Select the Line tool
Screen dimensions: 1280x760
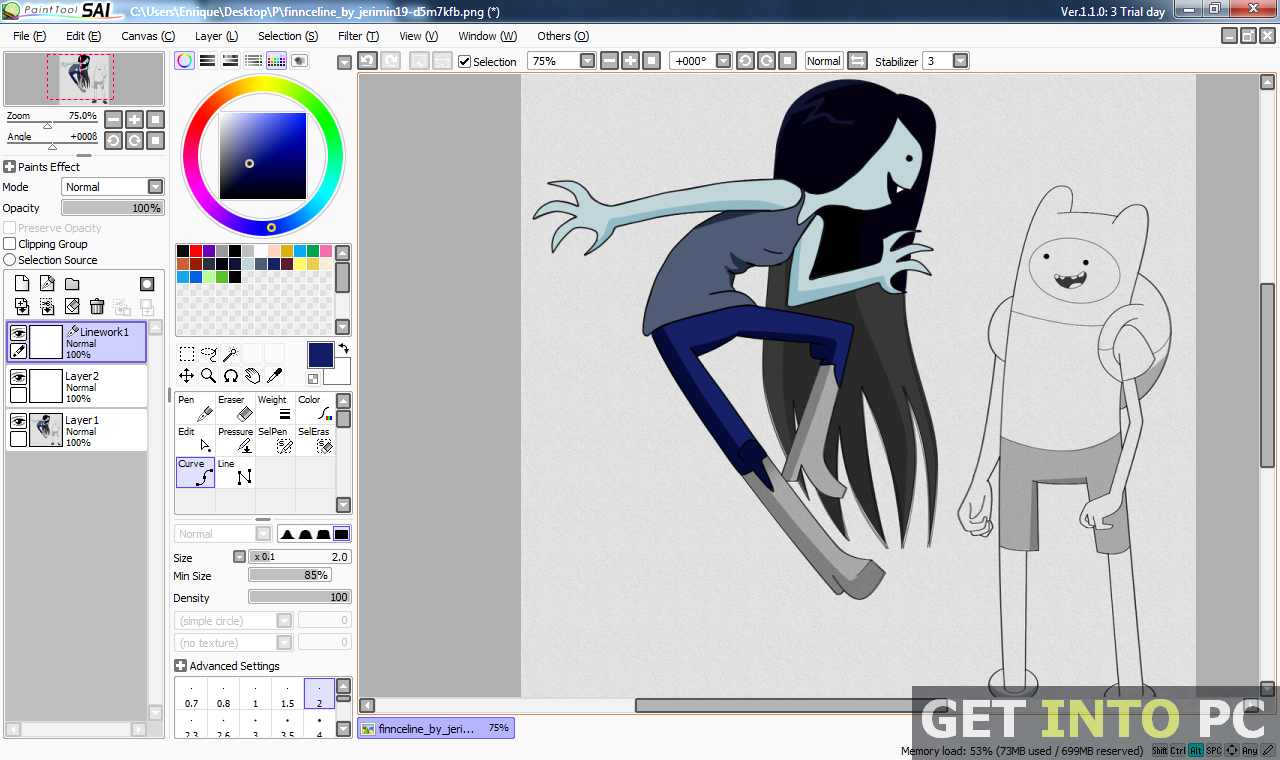[235, 472]
